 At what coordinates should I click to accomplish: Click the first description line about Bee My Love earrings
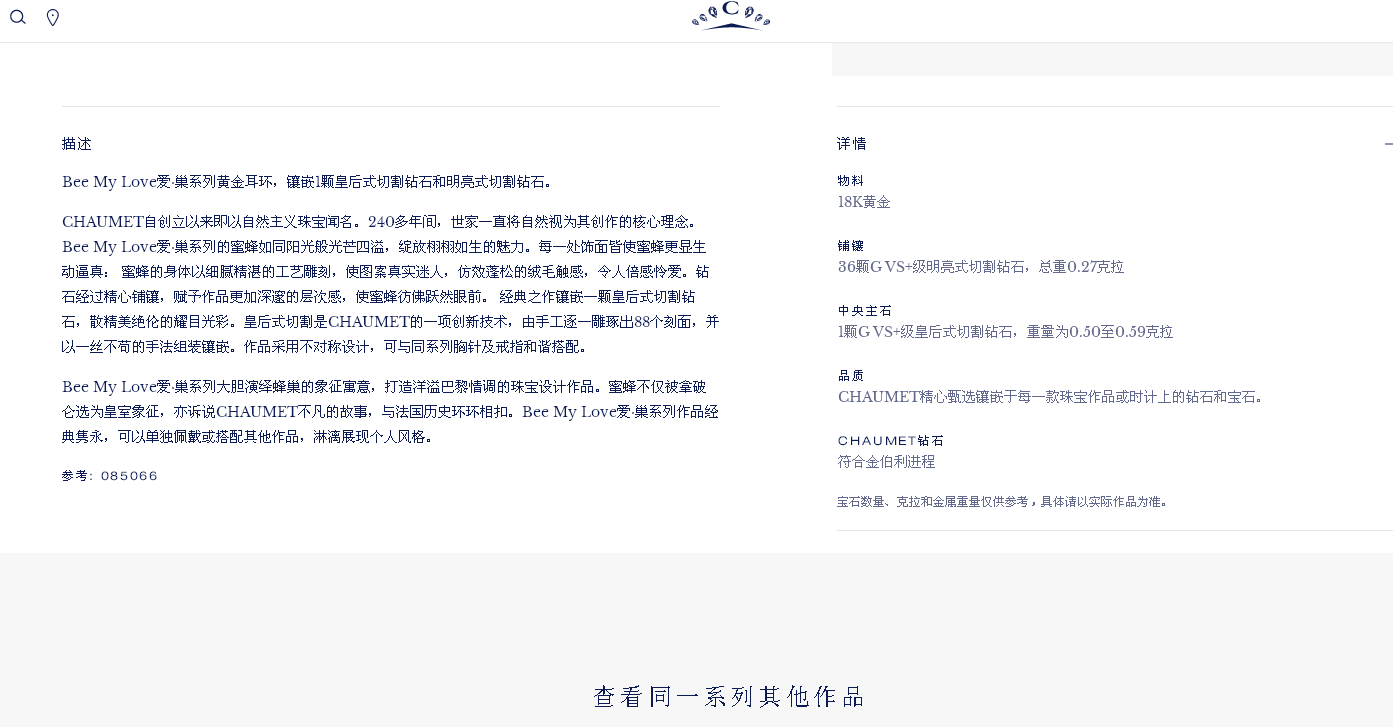307,182
